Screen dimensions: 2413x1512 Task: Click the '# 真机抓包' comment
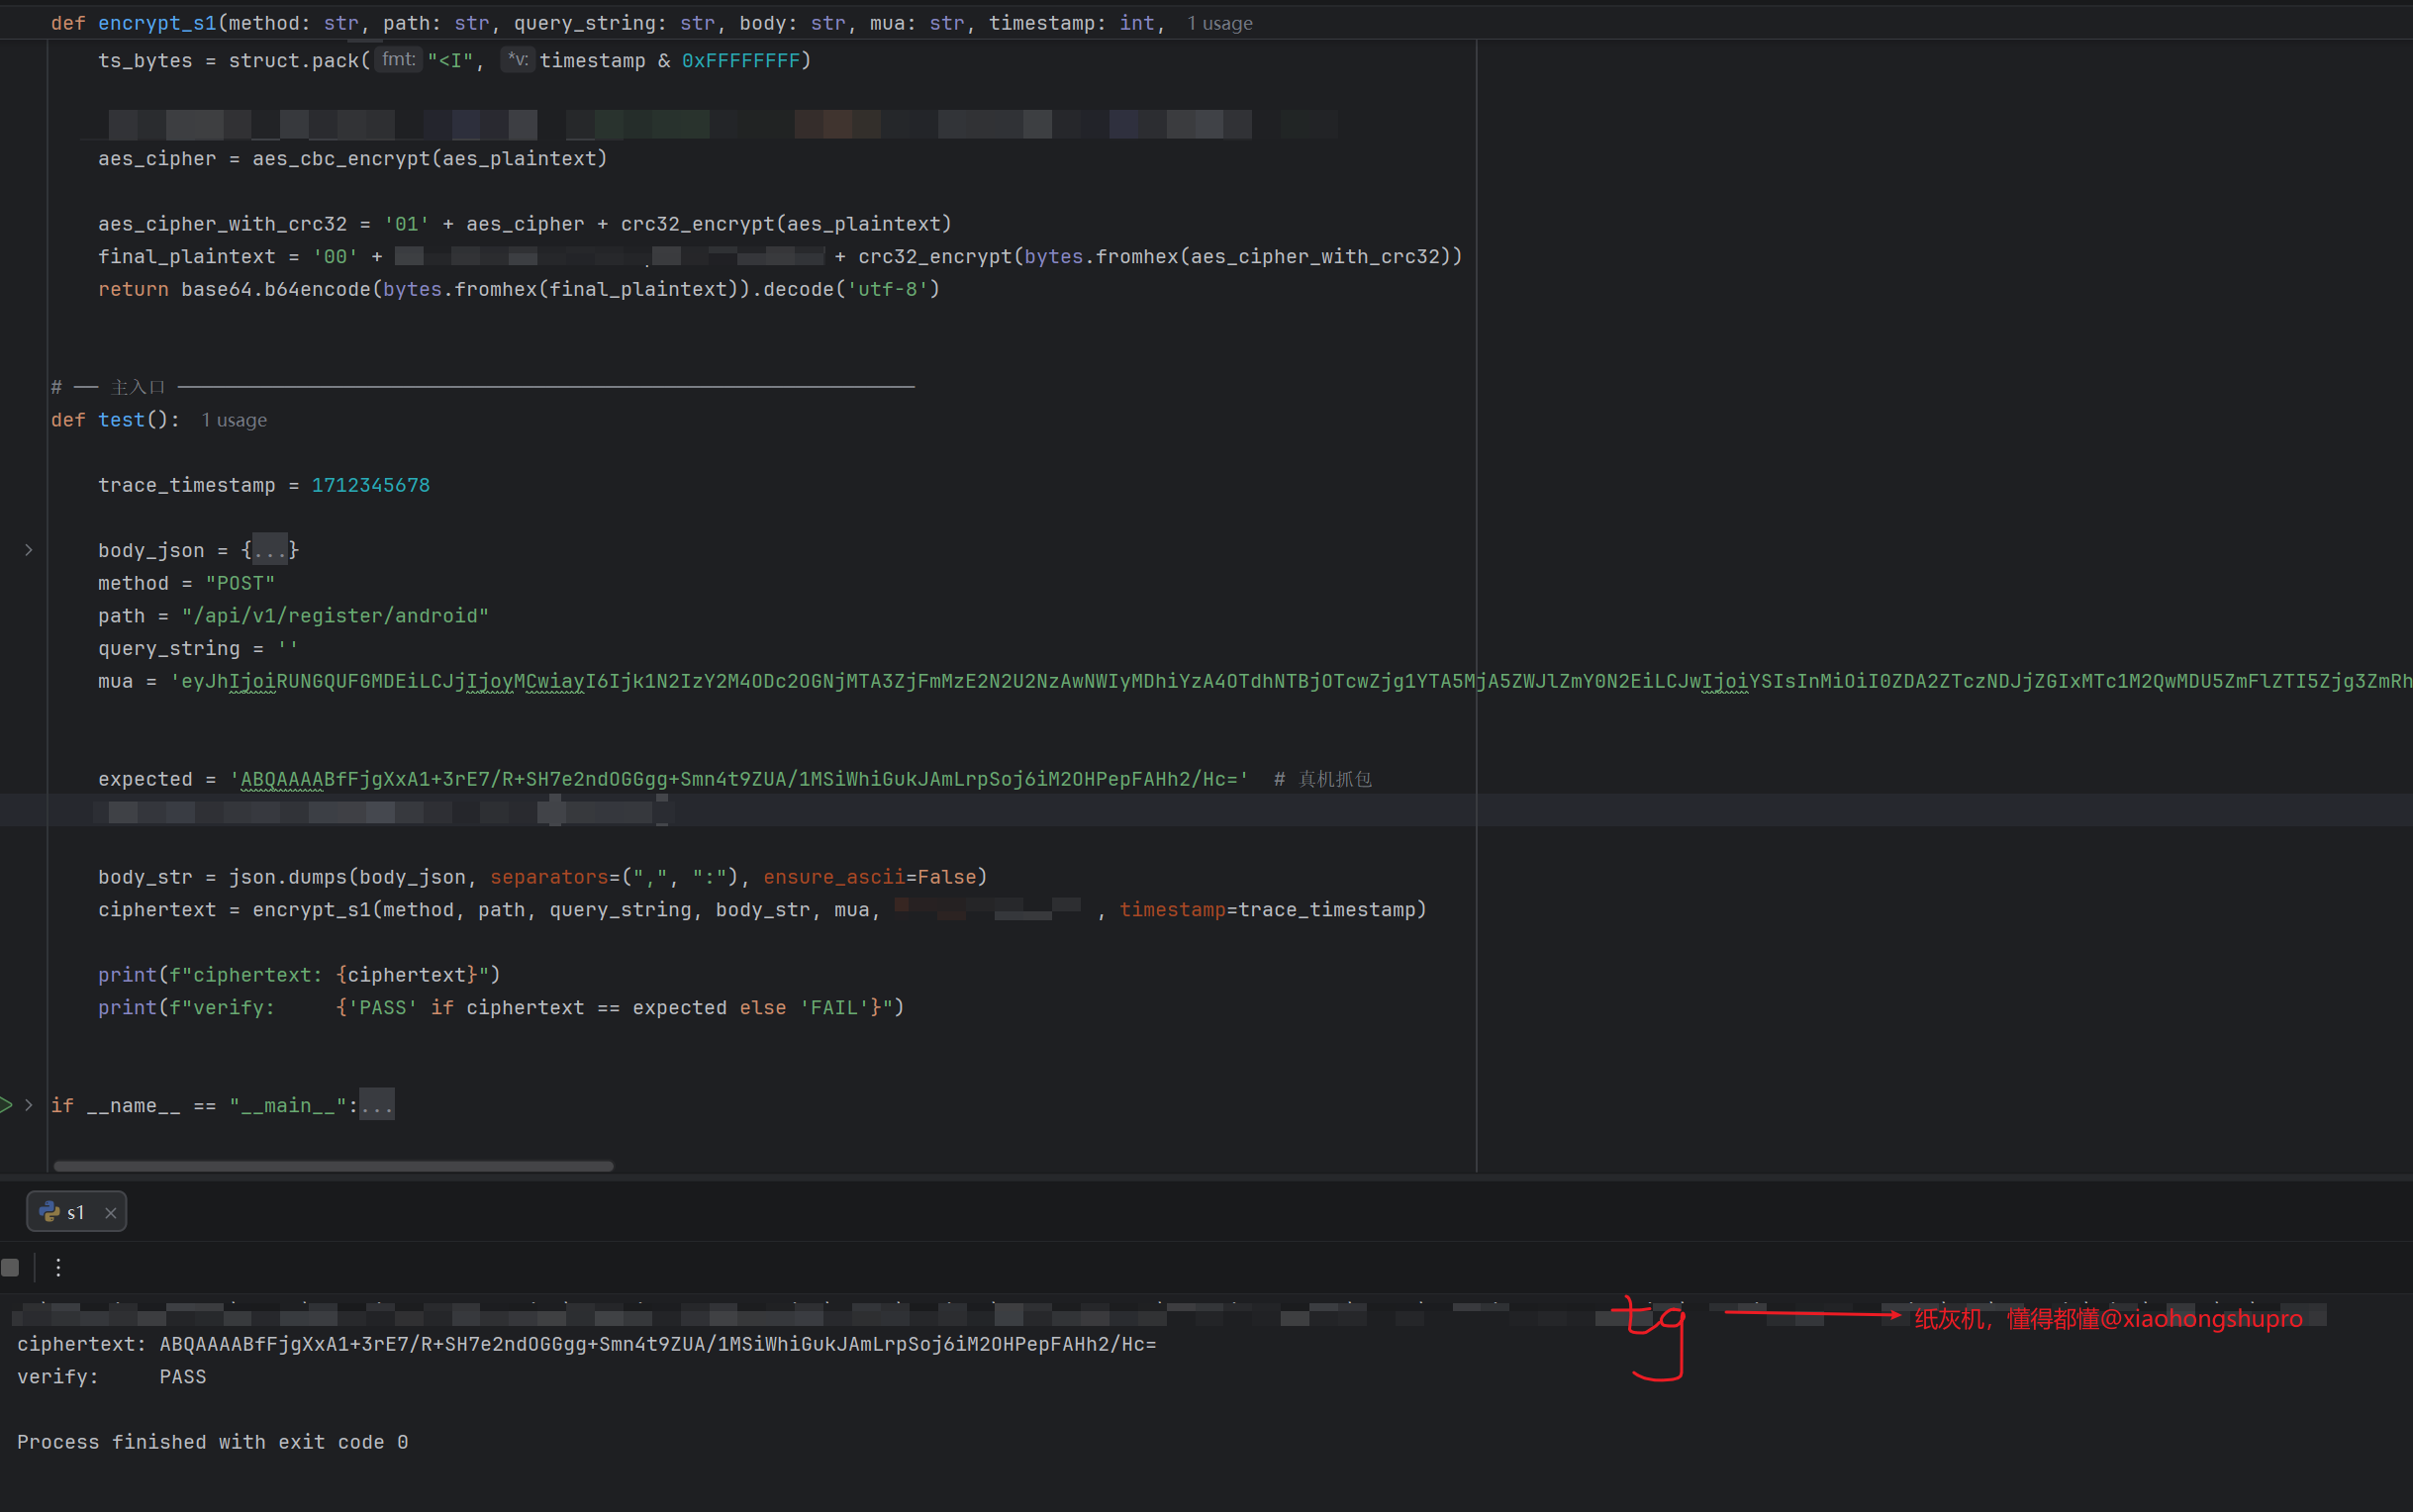[1322, 779]
